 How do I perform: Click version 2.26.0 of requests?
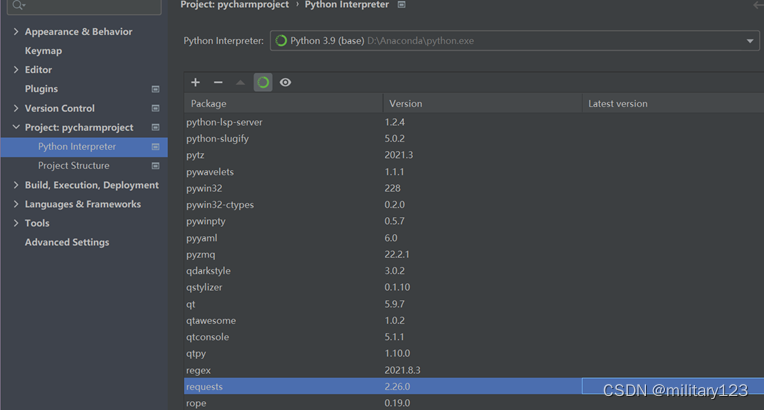(x=397, y=387)
